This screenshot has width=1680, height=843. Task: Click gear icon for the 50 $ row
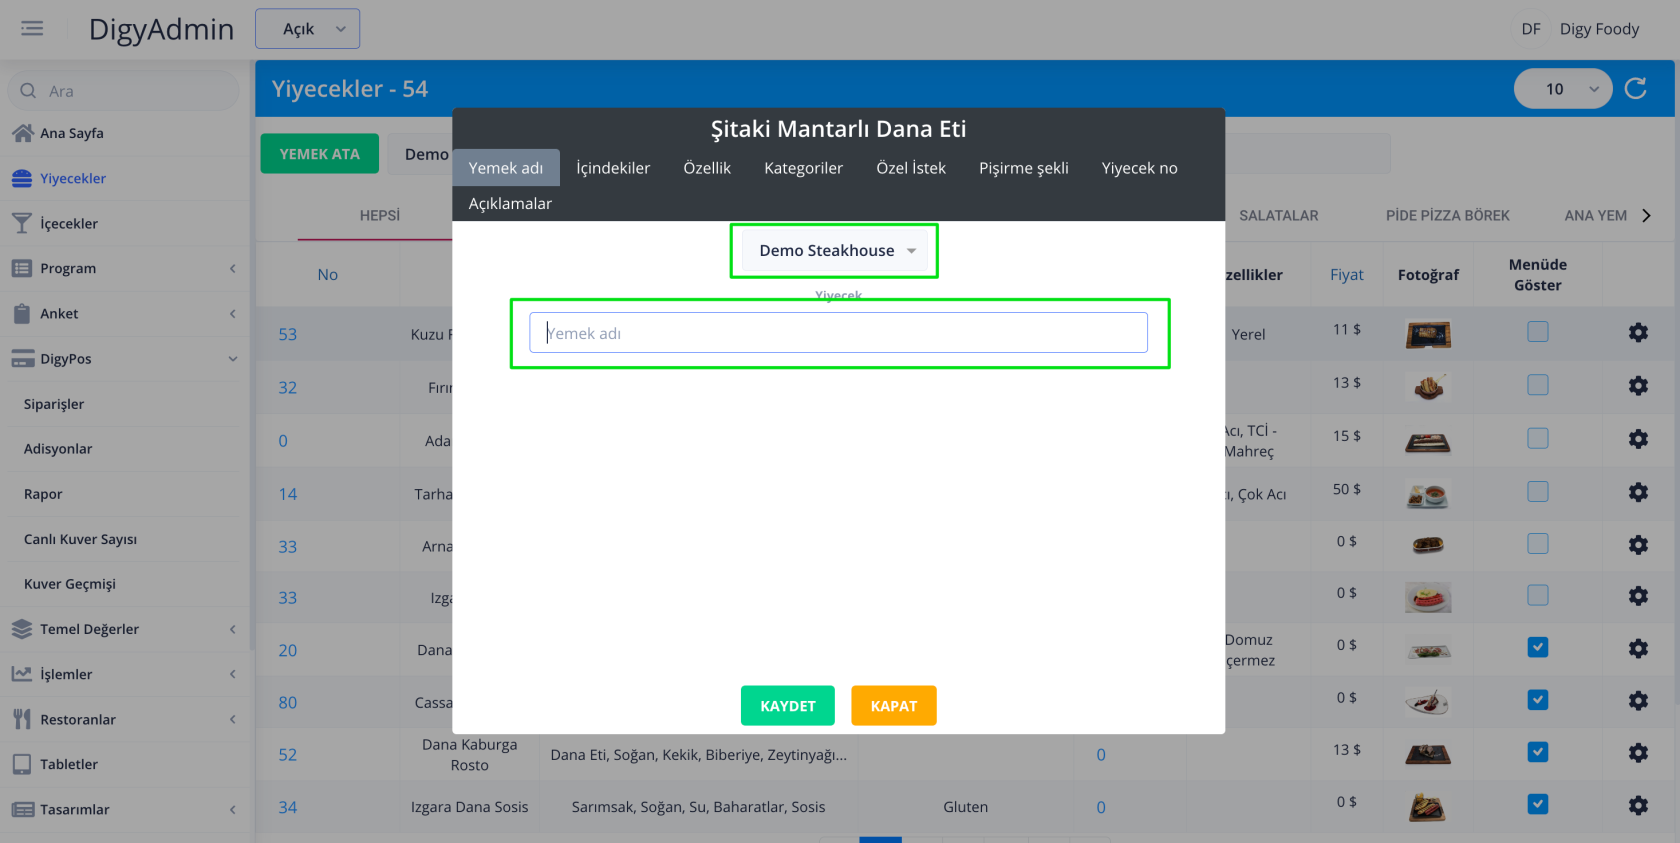click(x=1637, y=492)
